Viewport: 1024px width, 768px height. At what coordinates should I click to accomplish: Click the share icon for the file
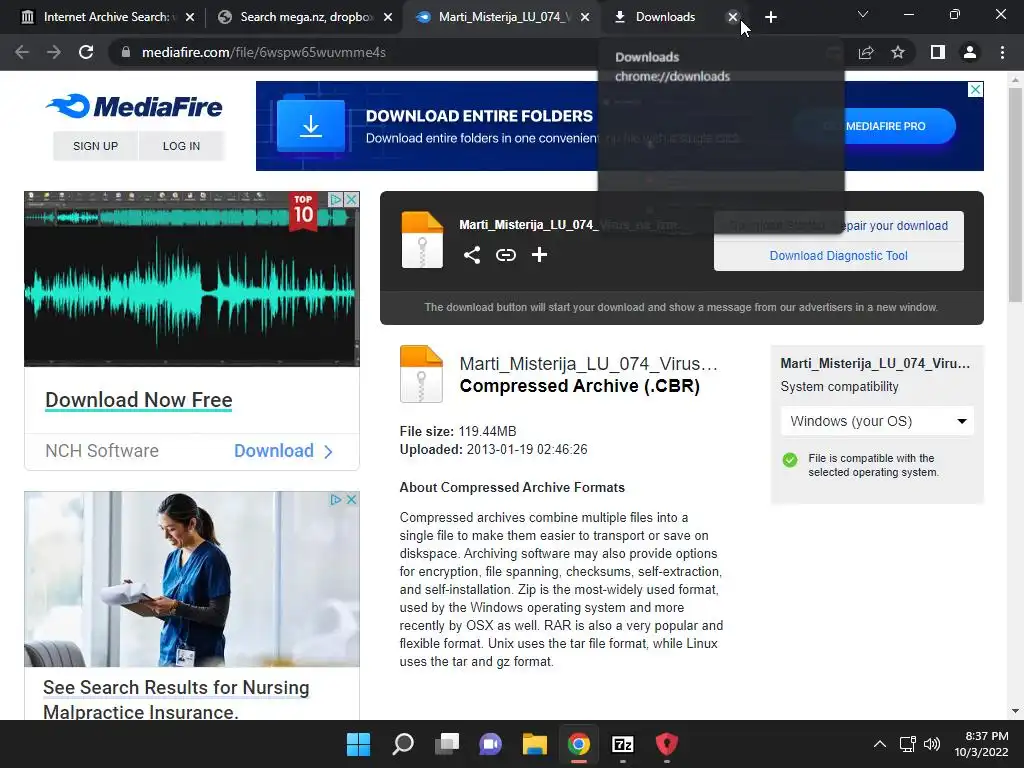472,255
